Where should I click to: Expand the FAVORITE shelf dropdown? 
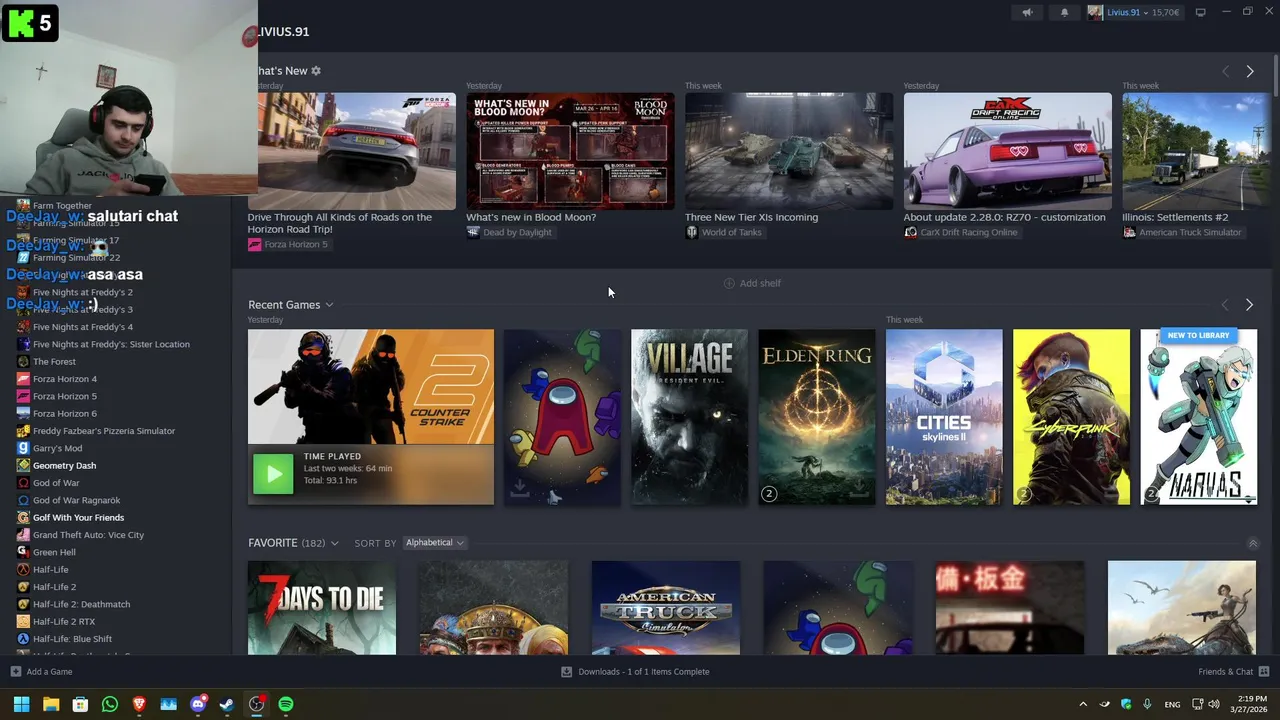(x=334, y=543)
